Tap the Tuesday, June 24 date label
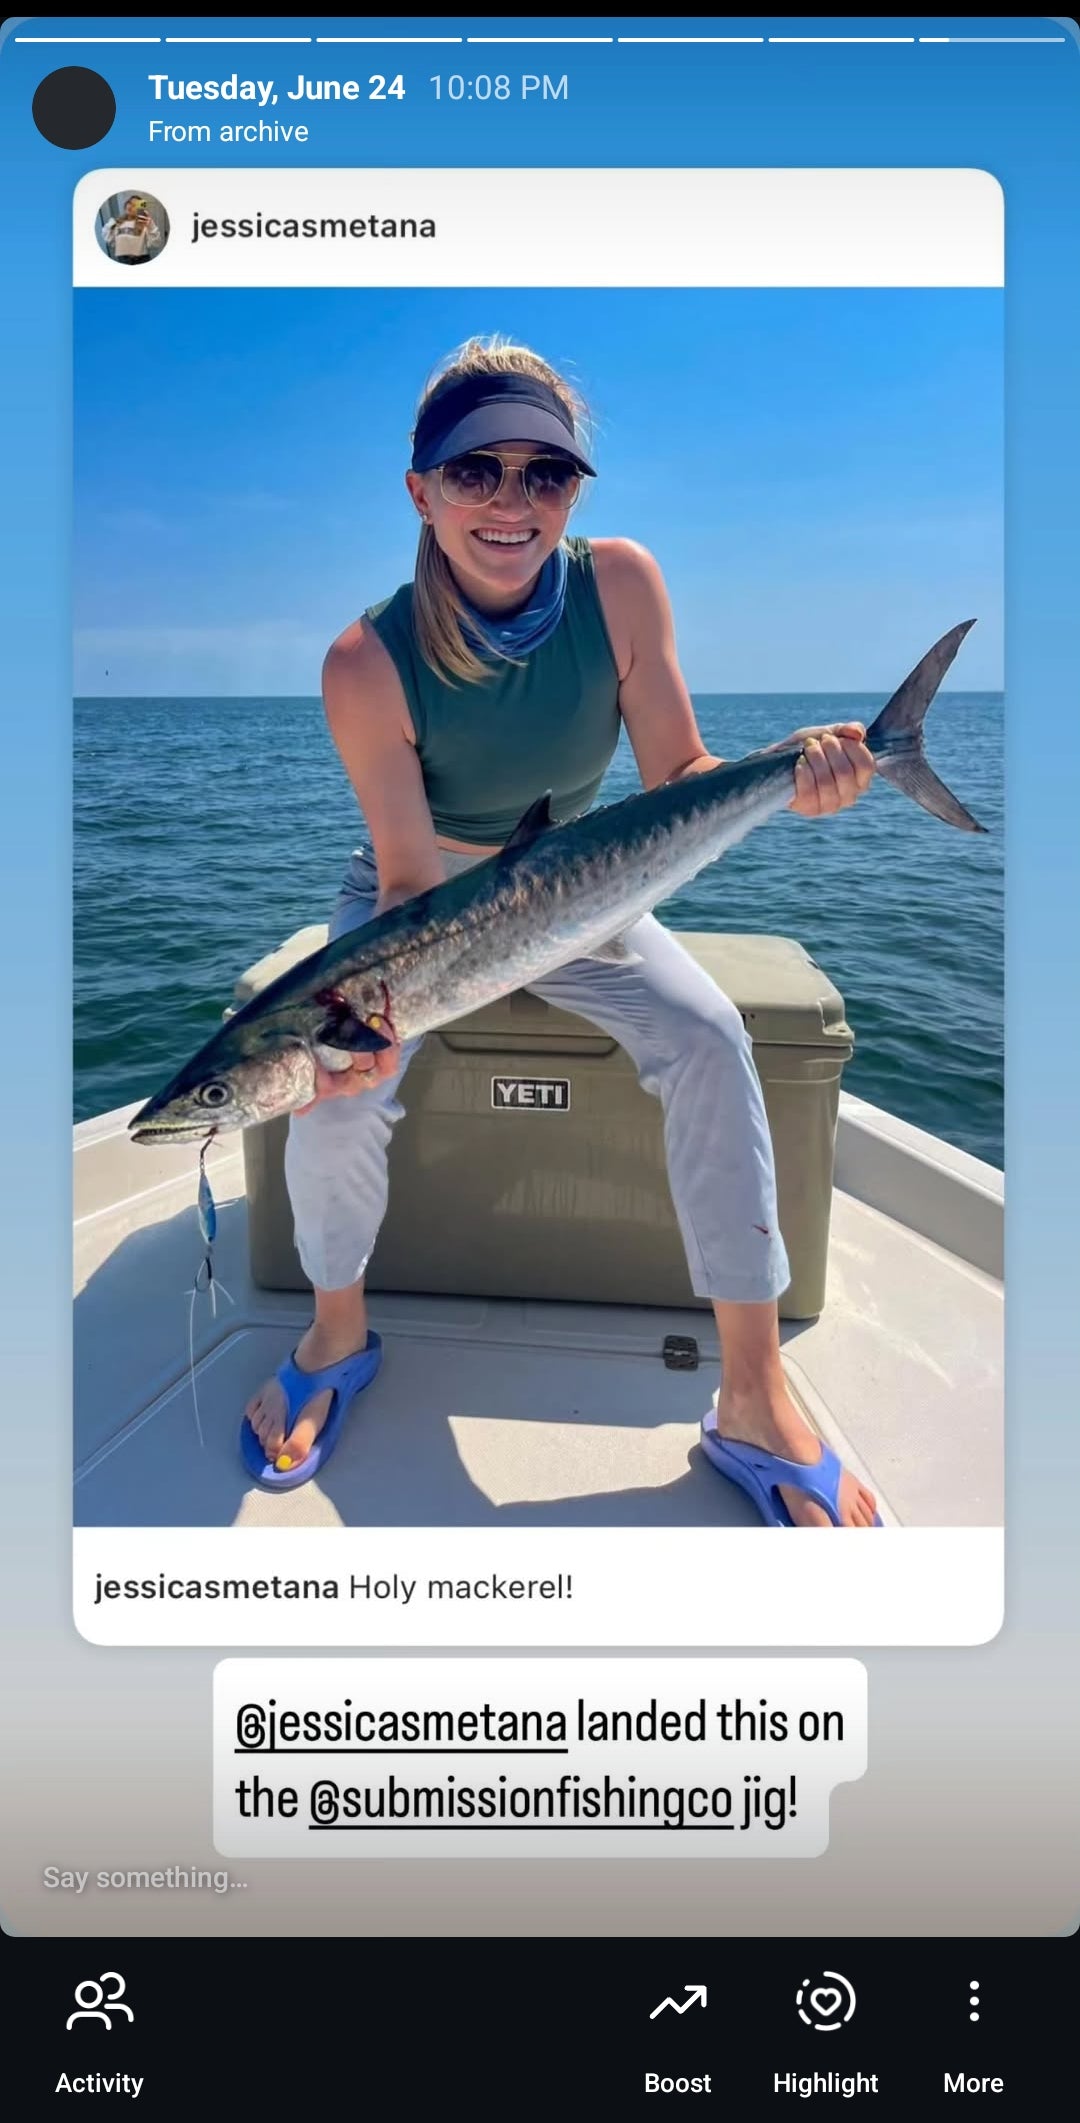 tap(276, 88)
